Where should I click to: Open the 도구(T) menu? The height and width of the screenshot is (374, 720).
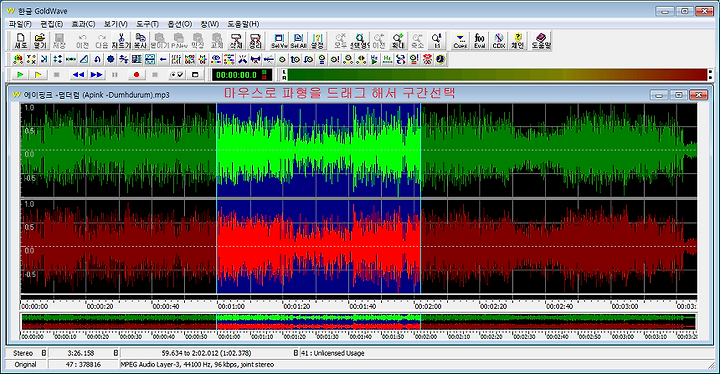pyautogui.click(x=147, y=24)
